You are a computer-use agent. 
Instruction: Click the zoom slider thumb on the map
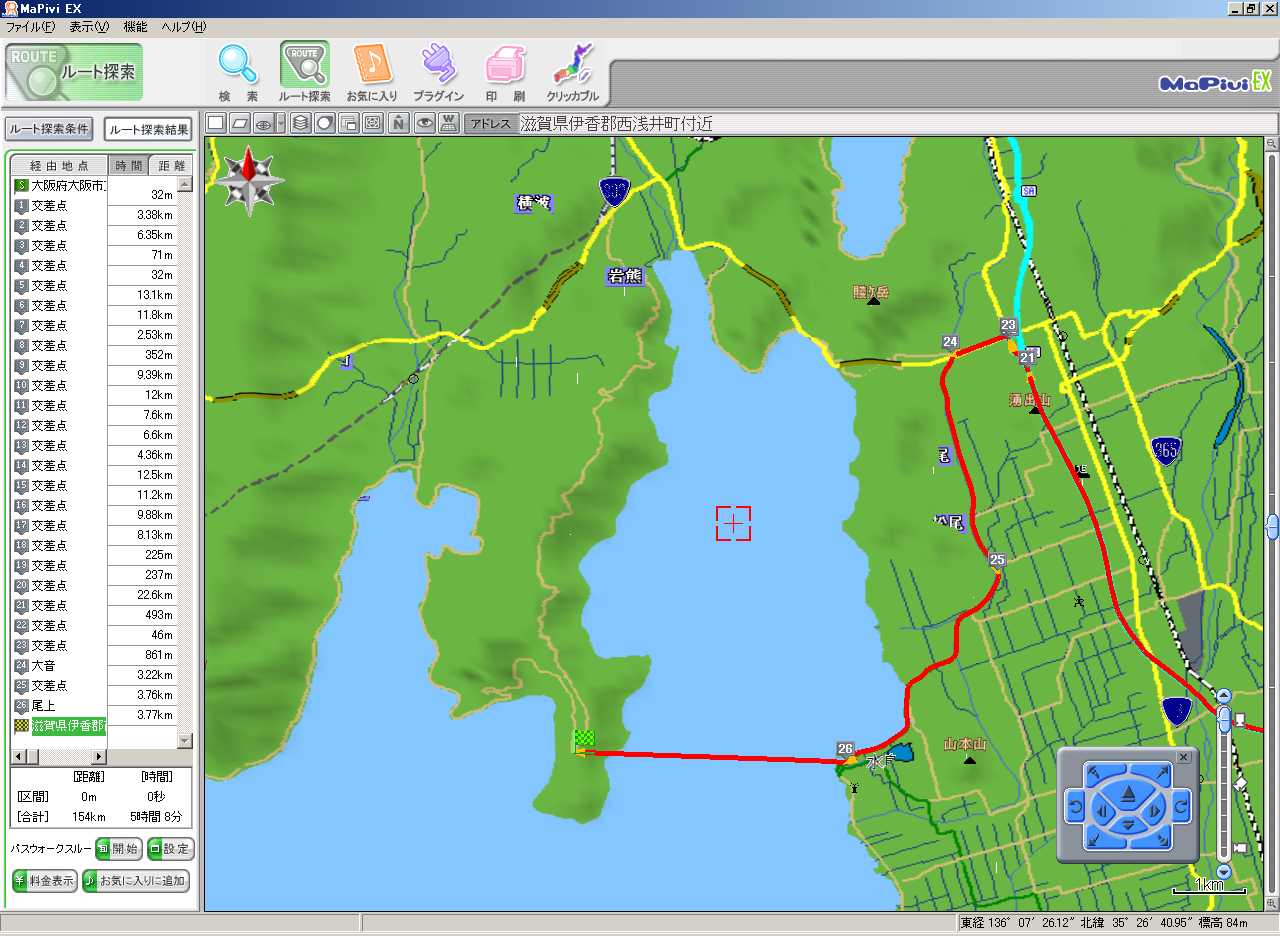click(x=1223, y=720)
